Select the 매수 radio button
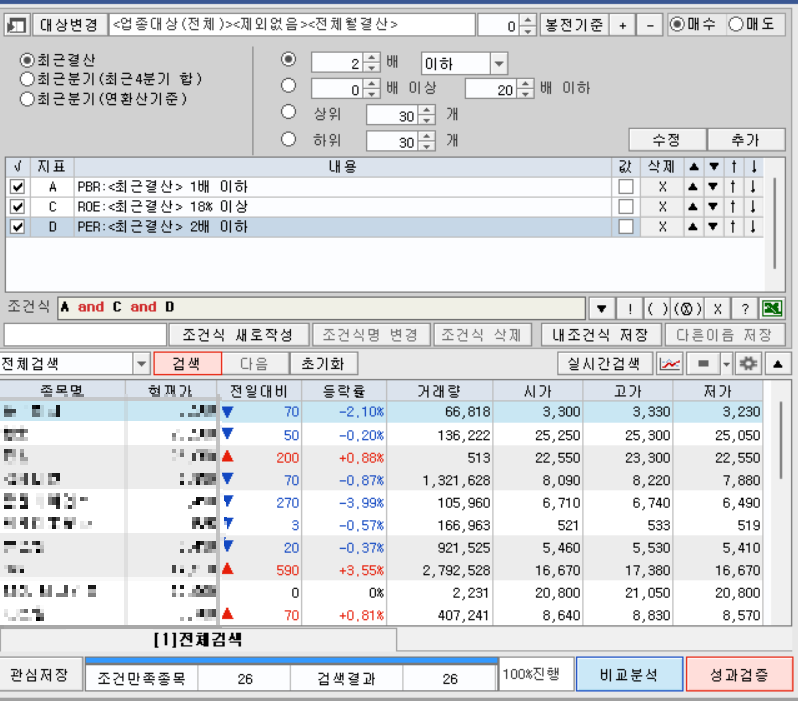Viewport: 798px width, 701px height. 677,24
